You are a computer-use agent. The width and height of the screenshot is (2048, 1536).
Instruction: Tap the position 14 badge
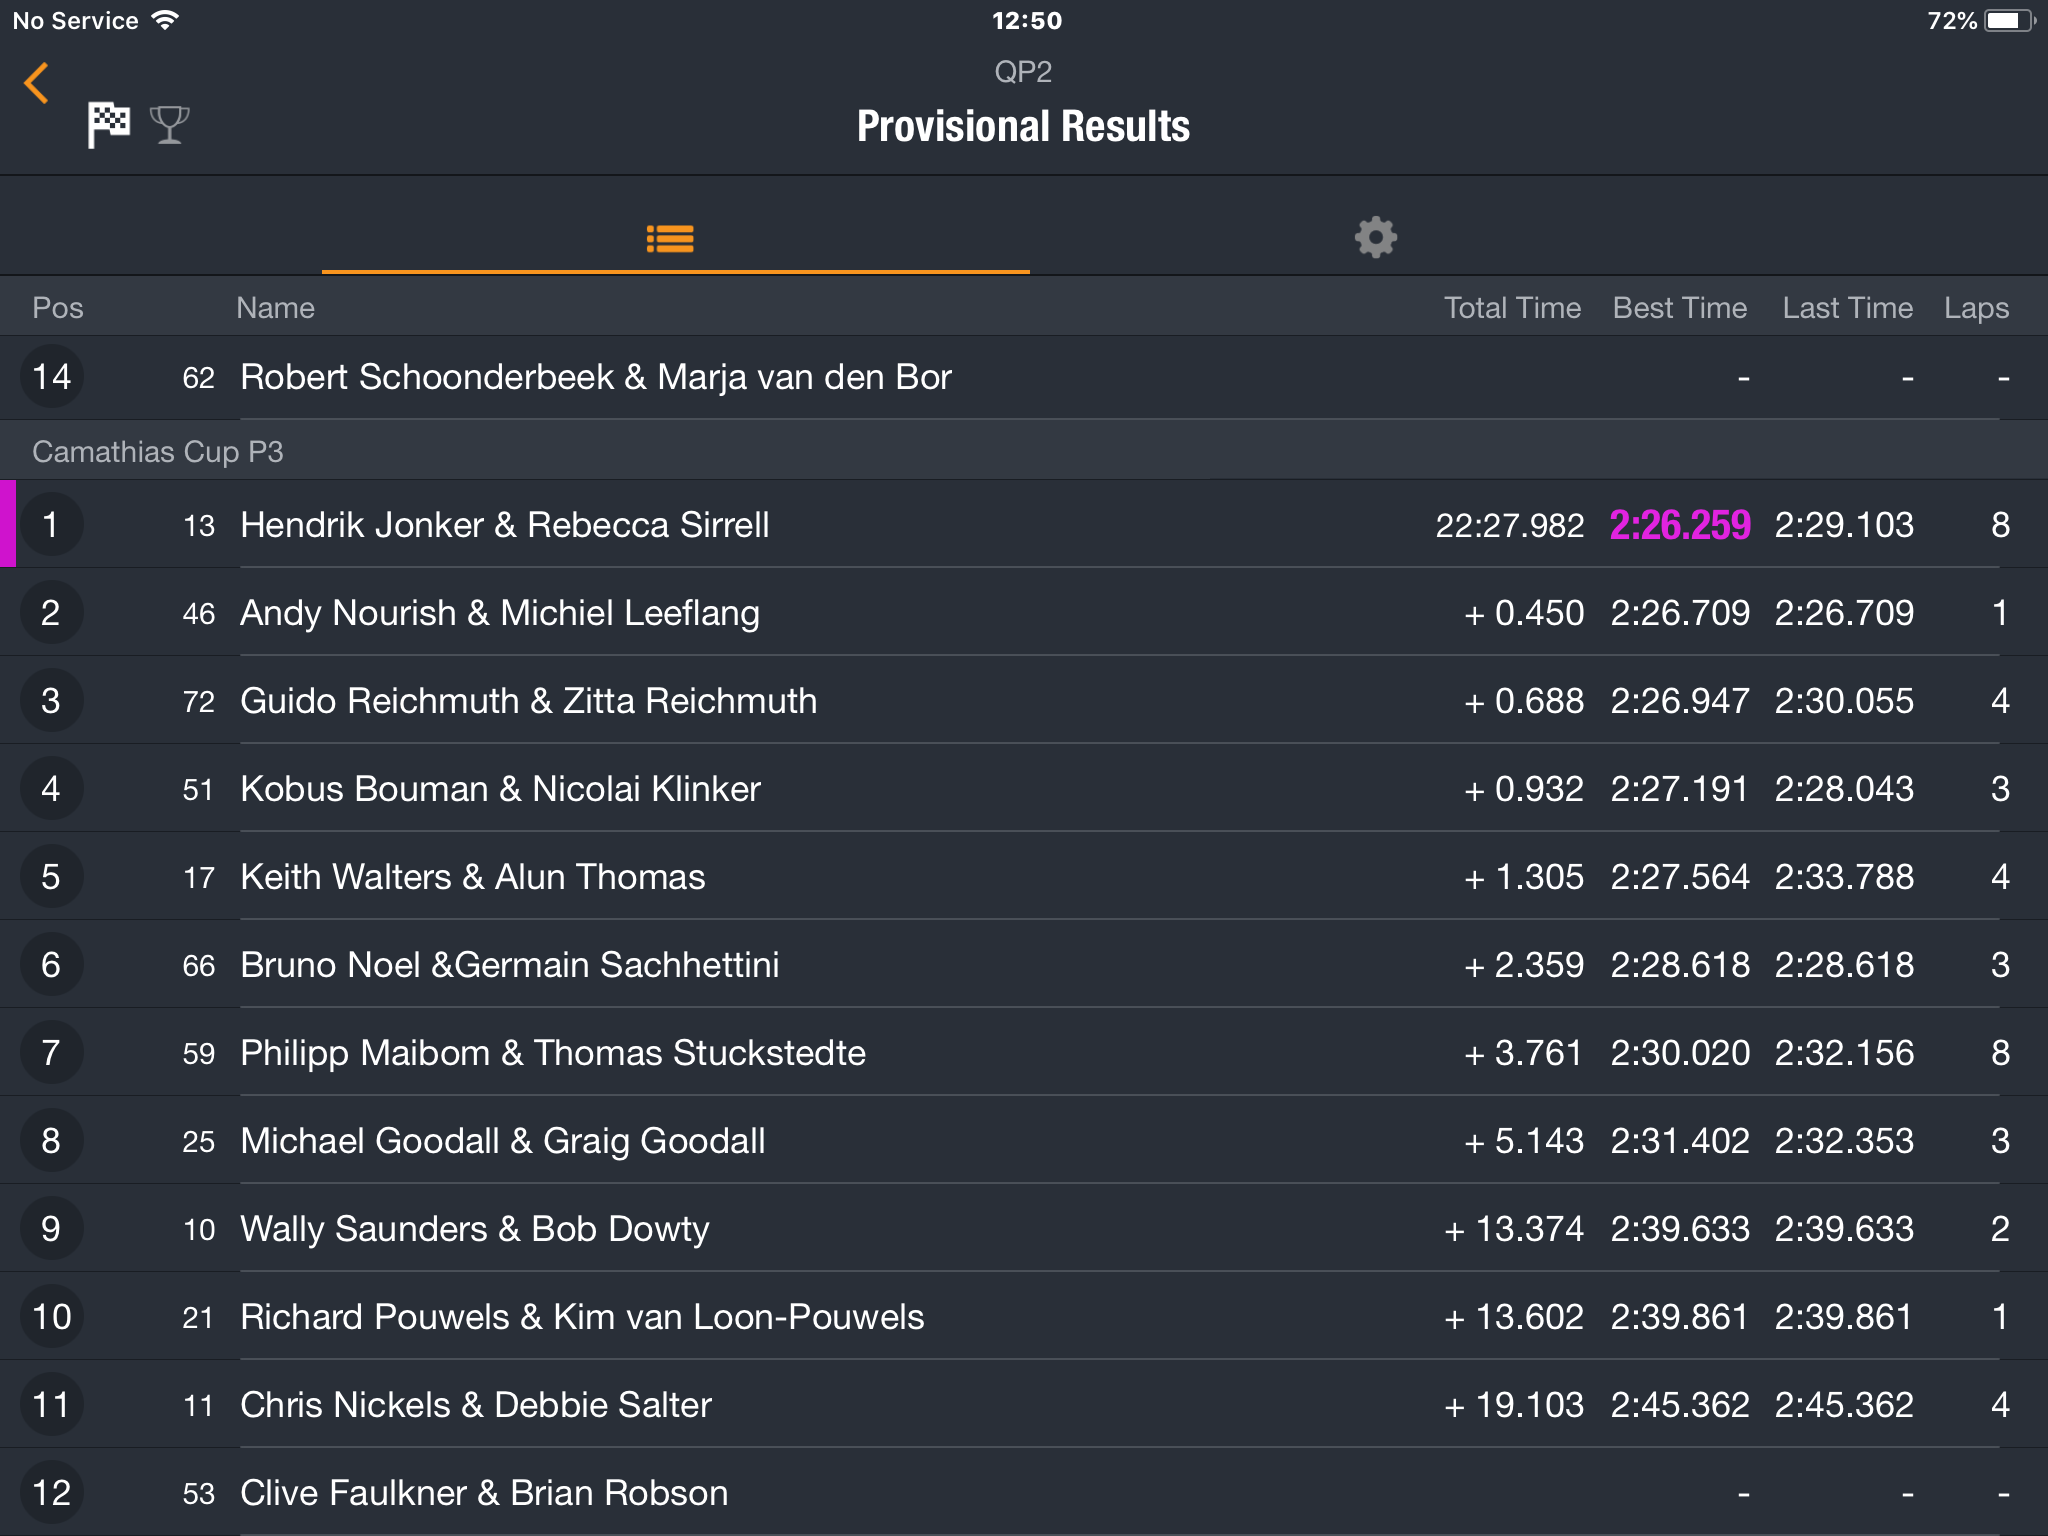point(51,377)
